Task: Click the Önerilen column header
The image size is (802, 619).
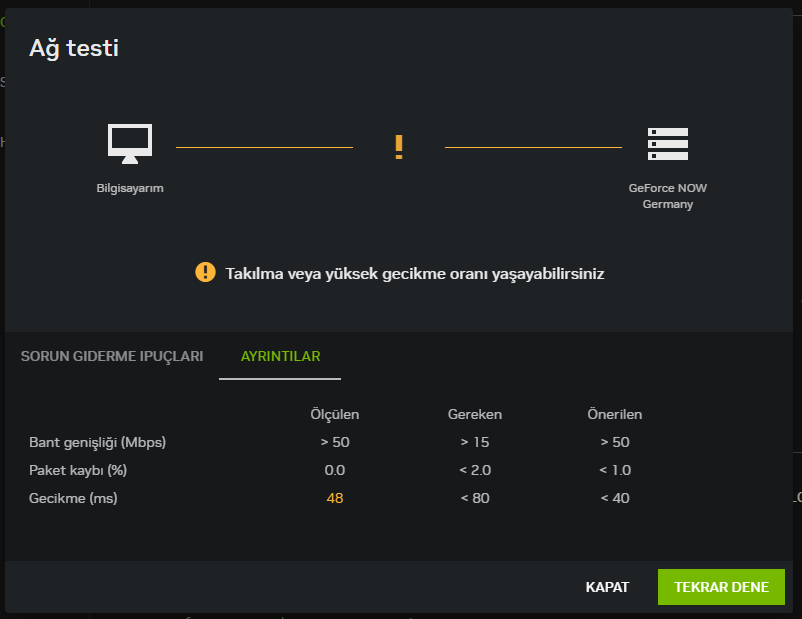Action: coord(614,414)
